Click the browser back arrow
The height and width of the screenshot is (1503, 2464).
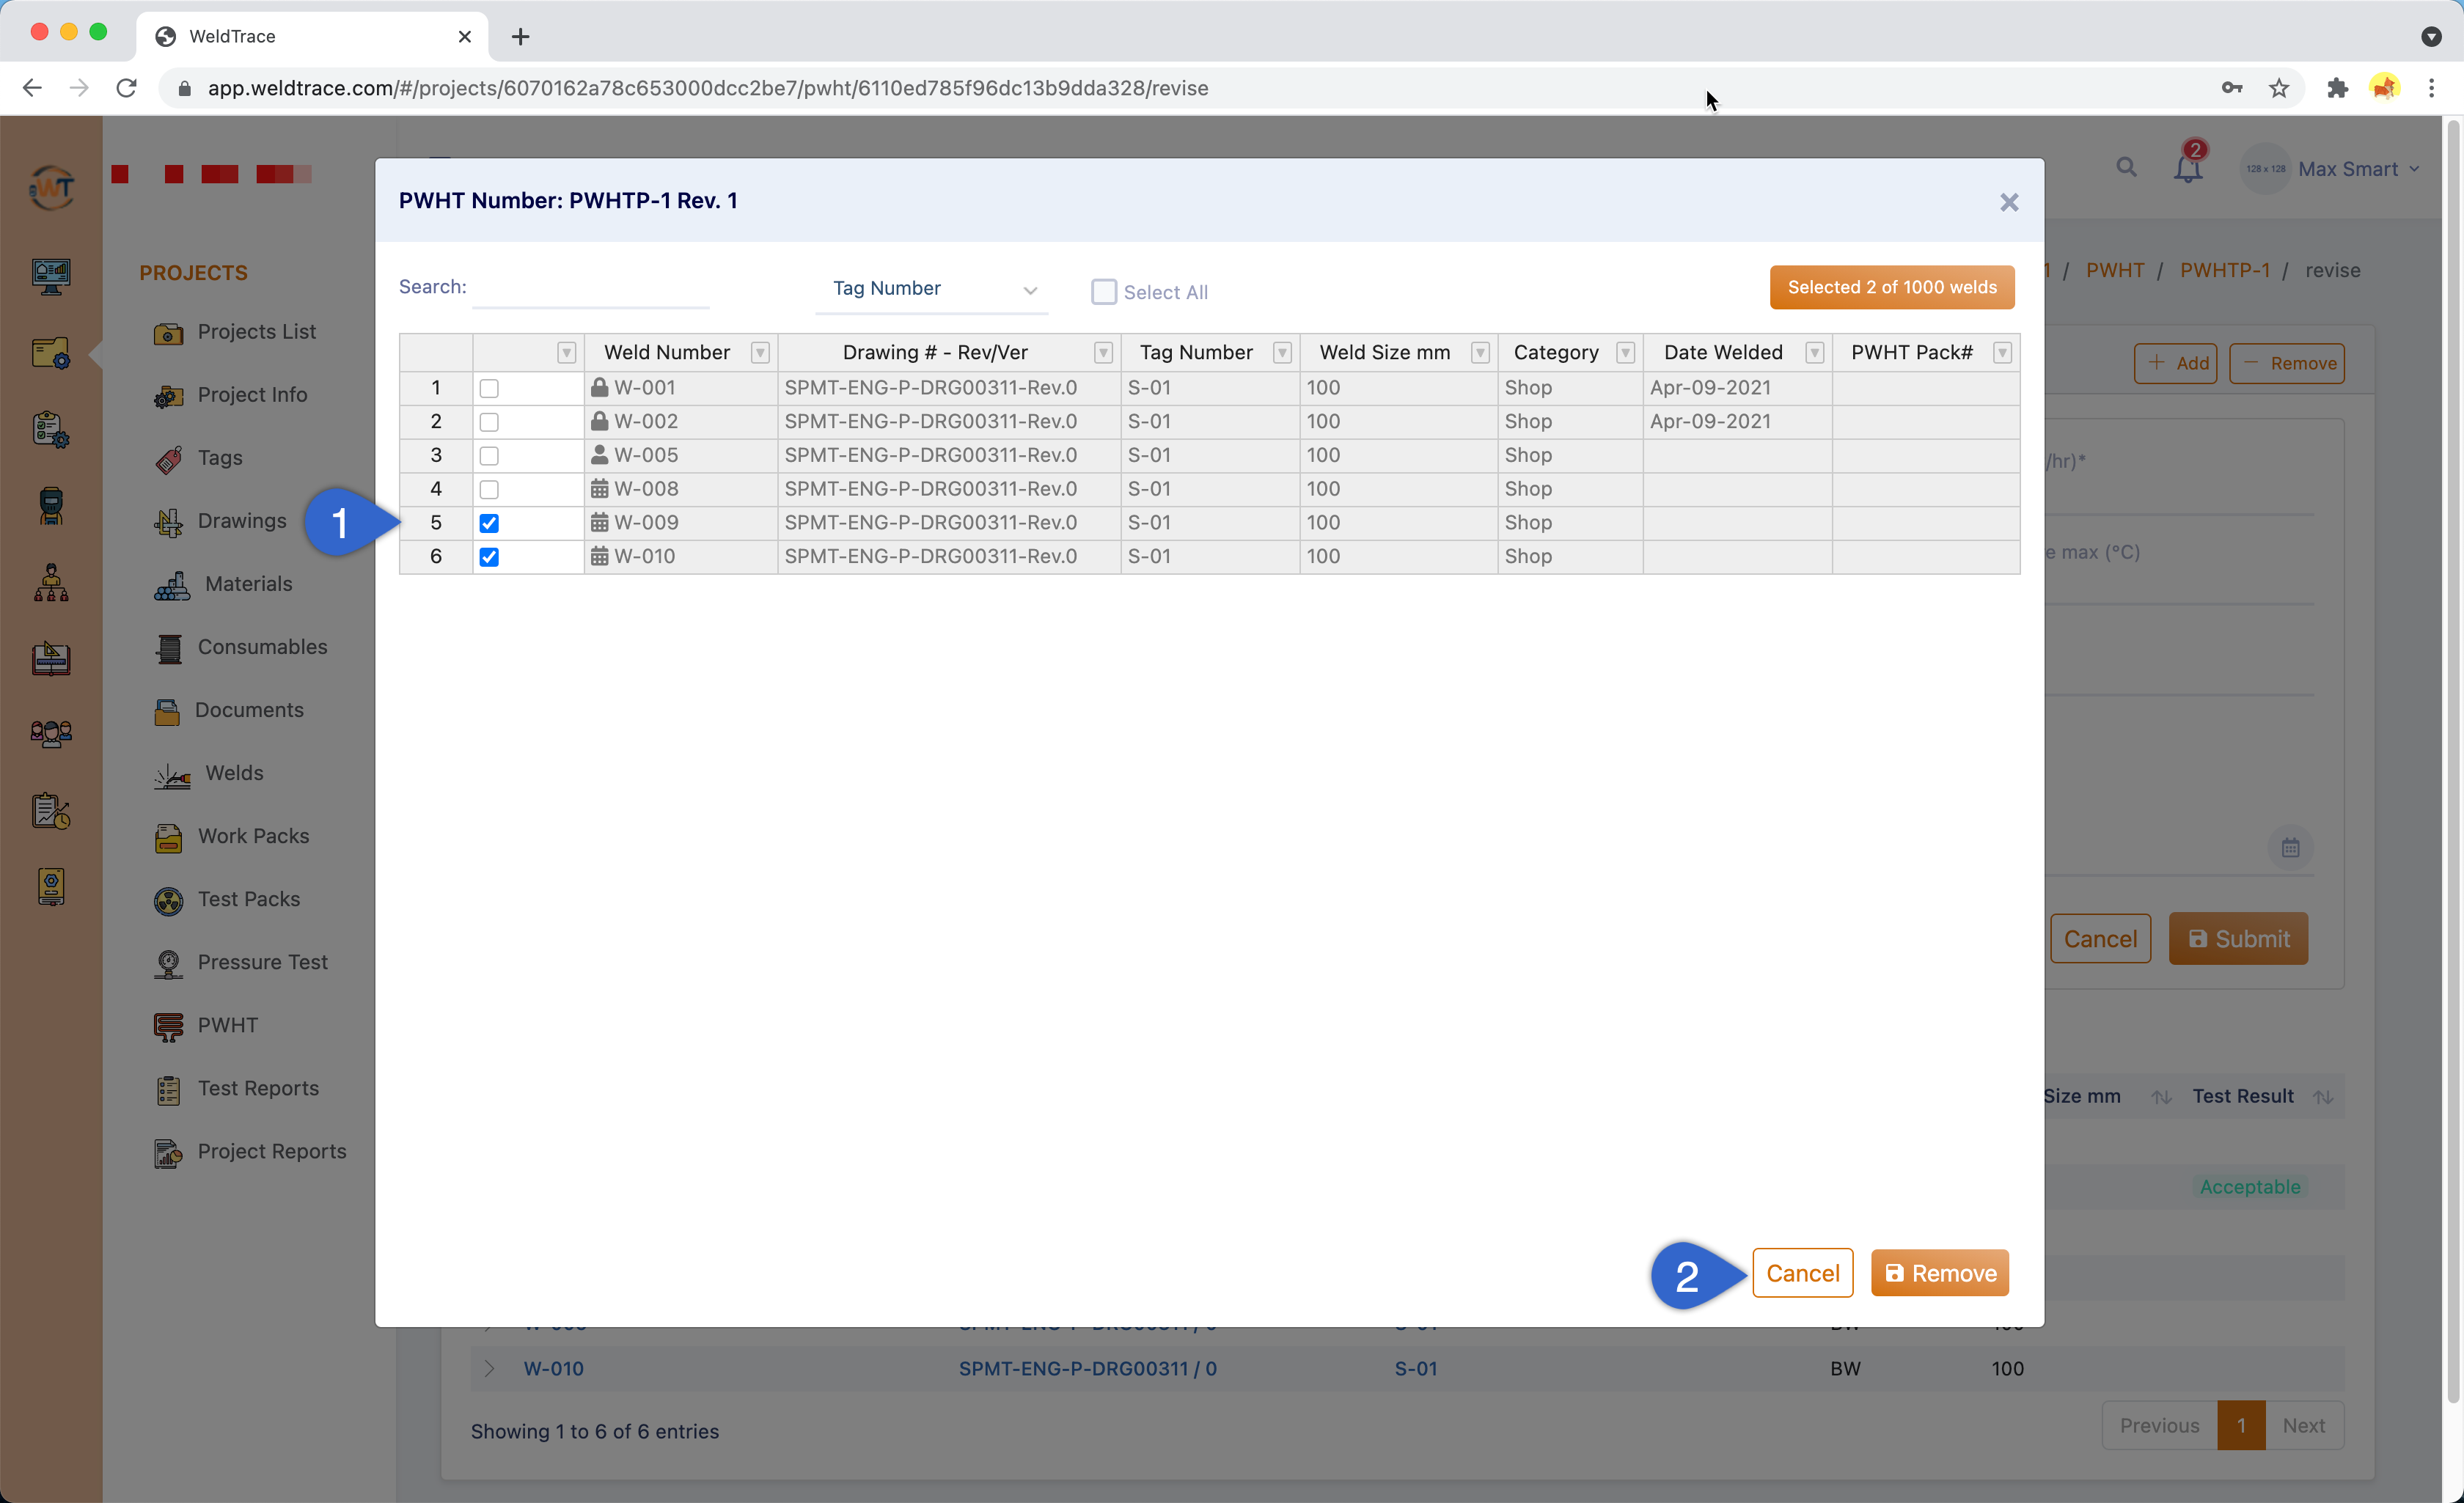(x=32, y=88)
